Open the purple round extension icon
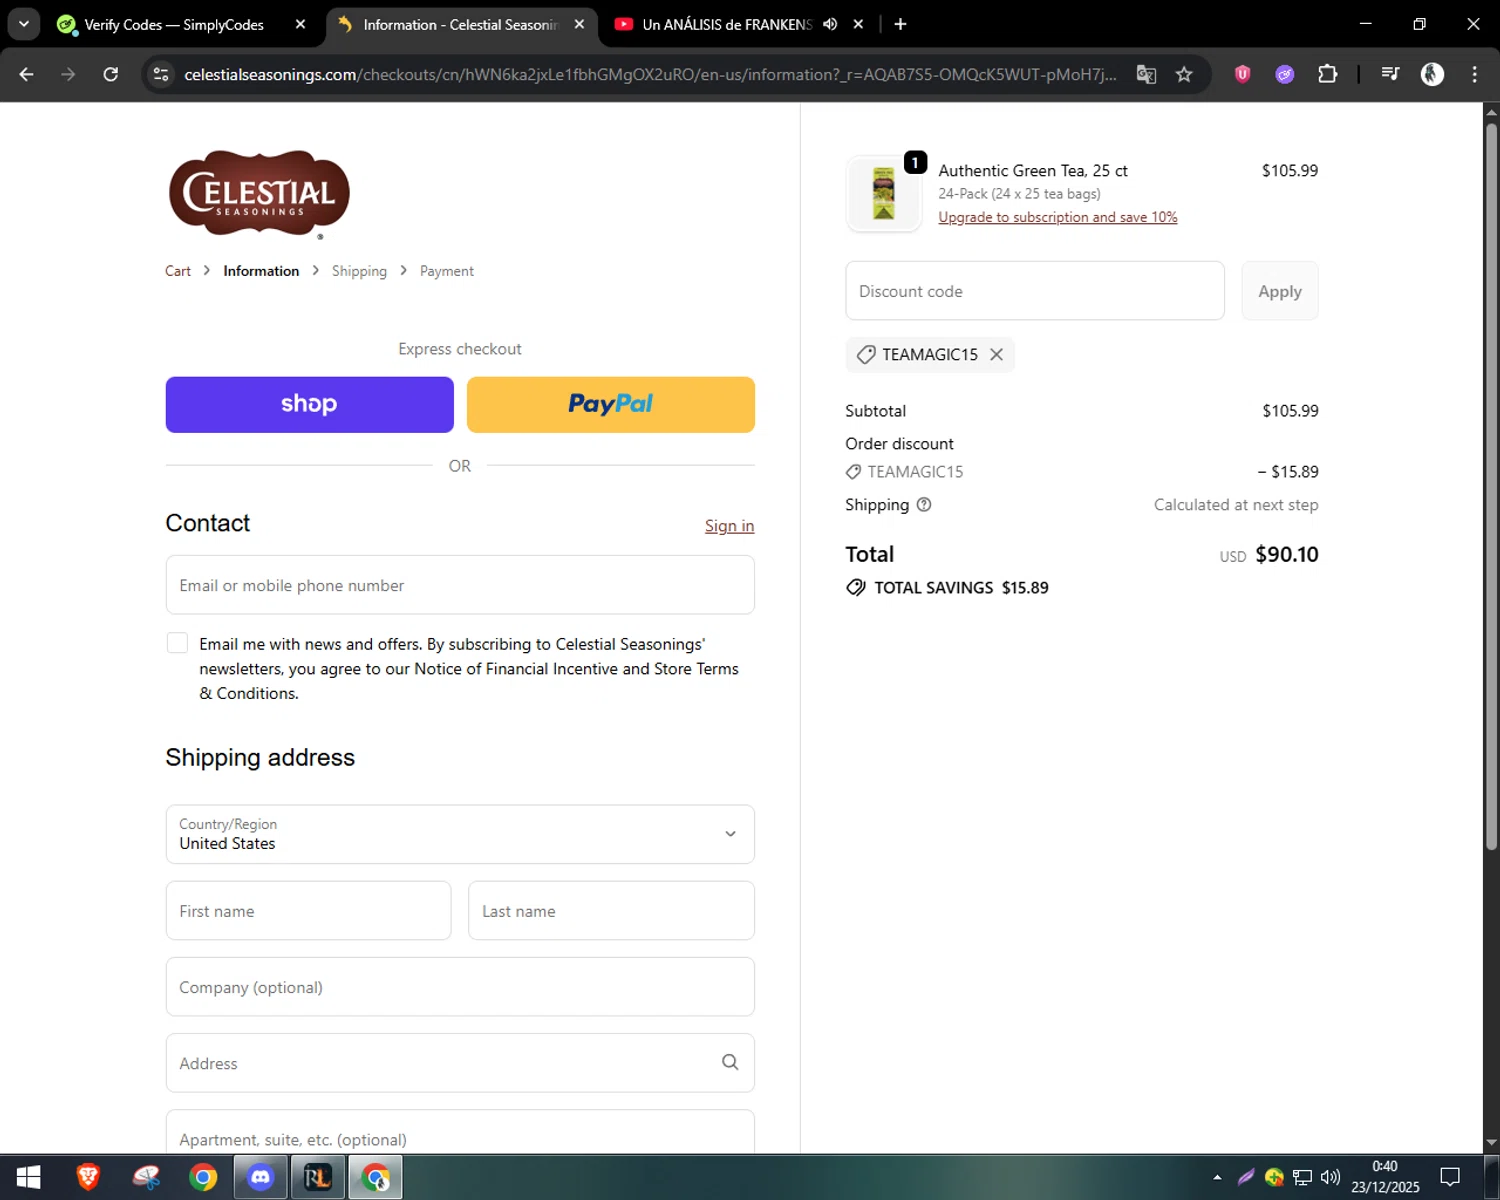Screen dimensions: 1500x1200 1285,74
